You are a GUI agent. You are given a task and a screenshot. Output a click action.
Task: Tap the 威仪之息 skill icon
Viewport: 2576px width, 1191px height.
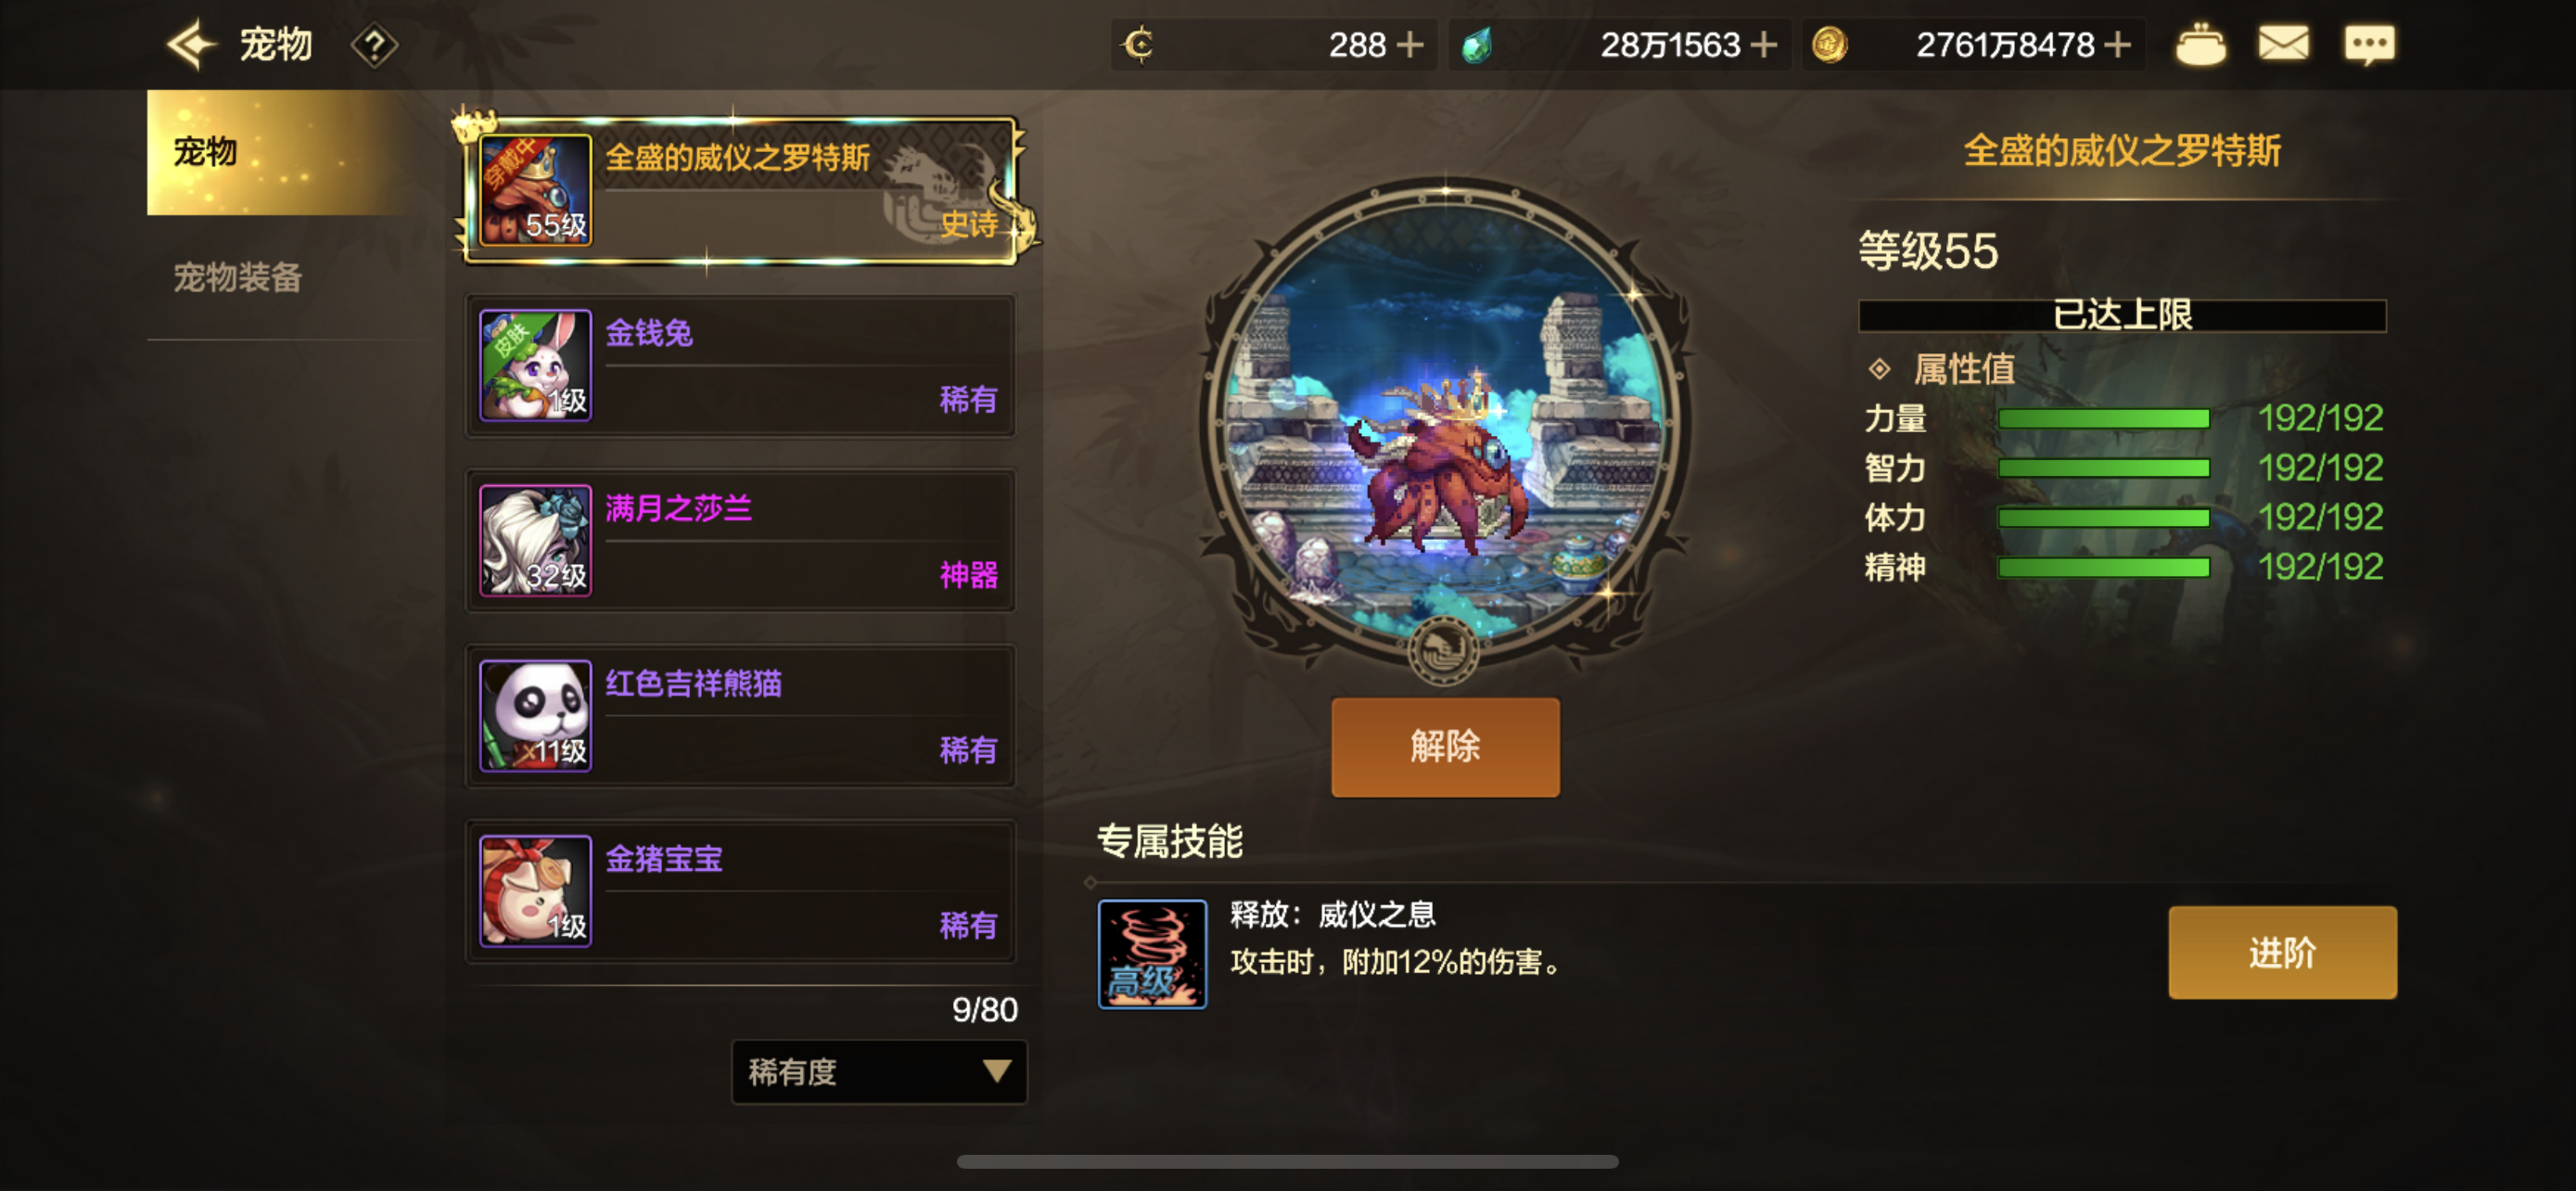pyautogui.click(x=1152, y=954)
